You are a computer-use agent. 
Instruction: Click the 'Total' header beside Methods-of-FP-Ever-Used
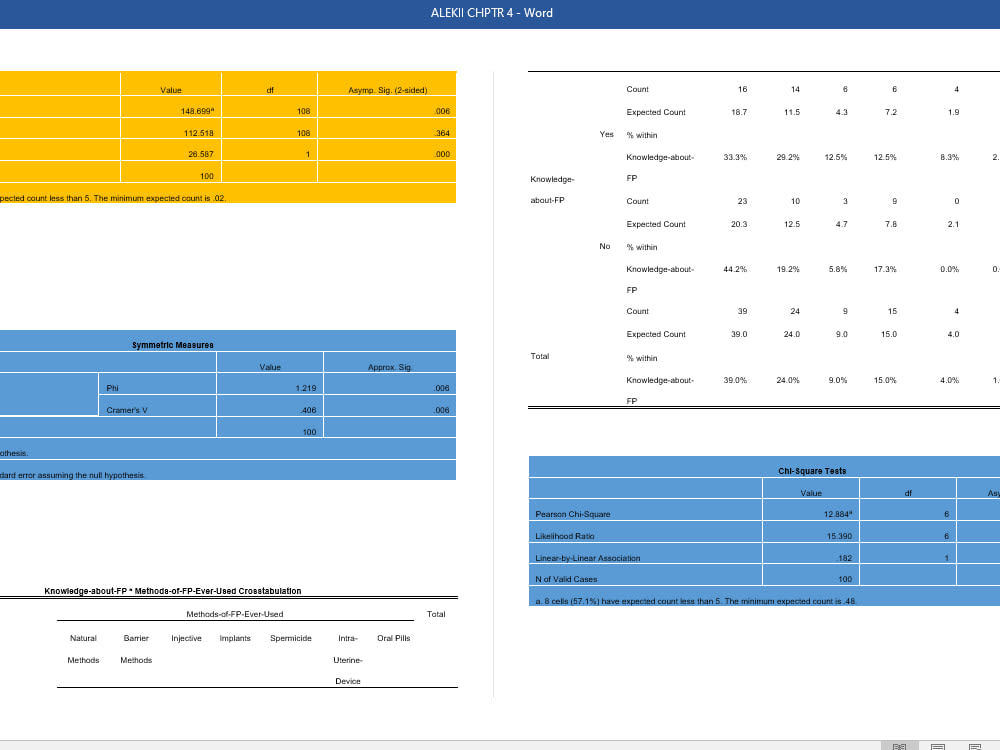pos(436,614)
